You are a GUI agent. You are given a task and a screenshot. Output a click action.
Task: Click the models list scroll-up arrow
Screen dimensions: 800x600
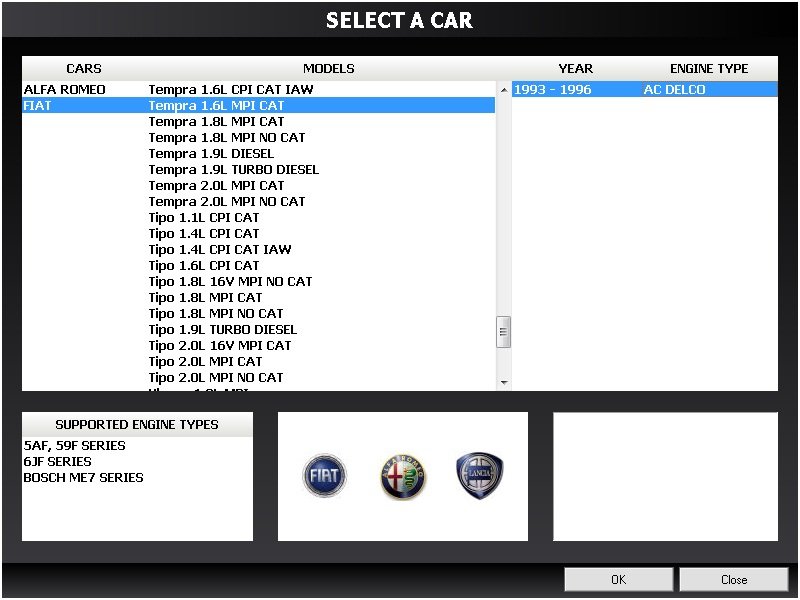pos(504,90)
